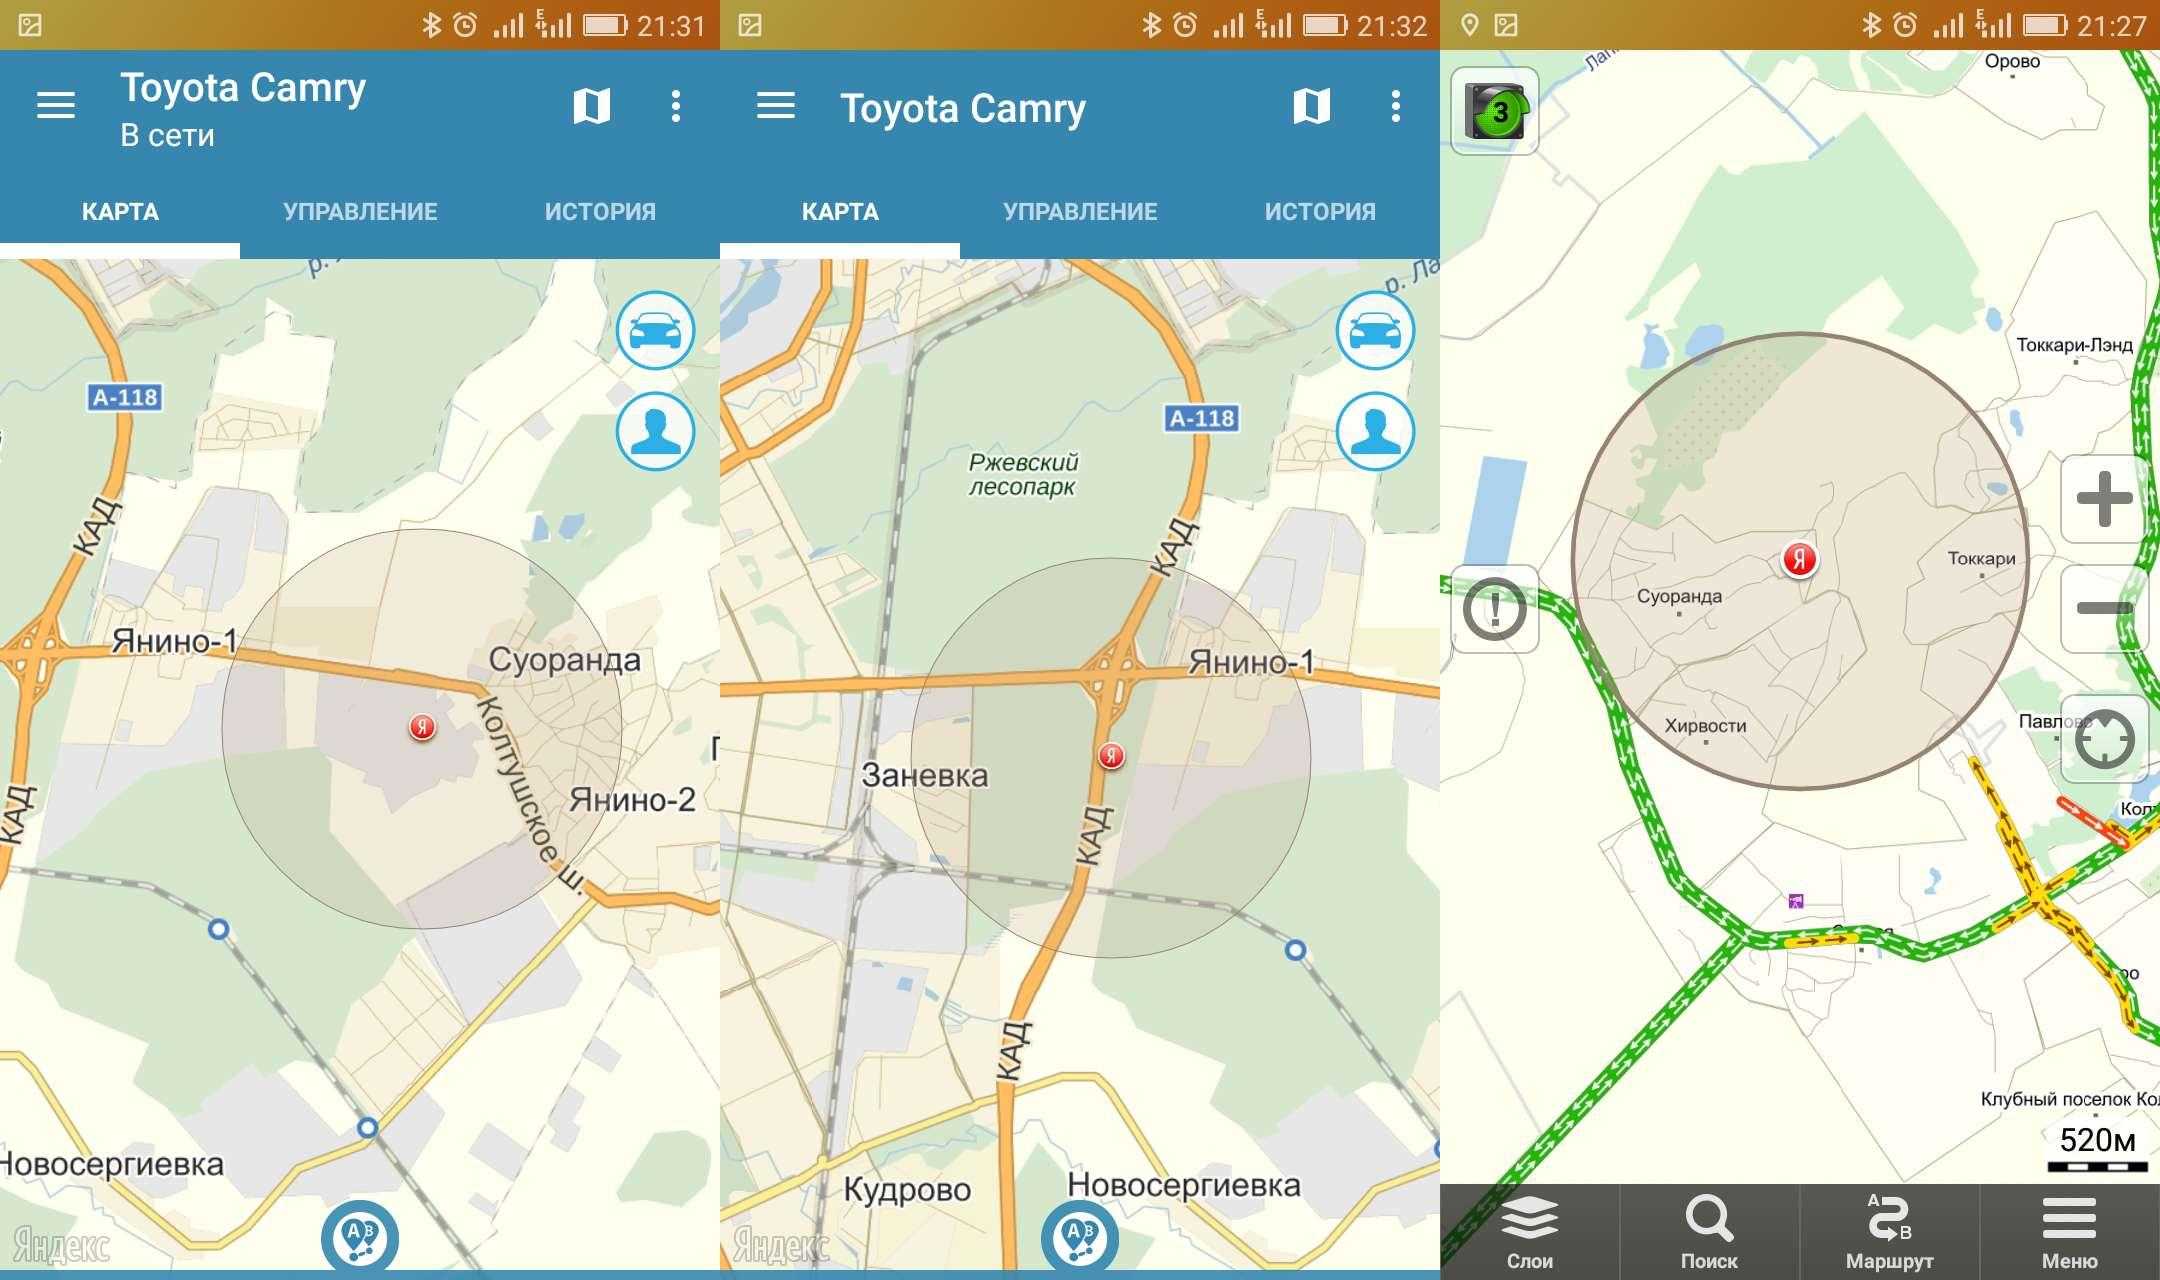This screenshot has width=2160, height=1280.
Task: Tap Кудрово label in middle map
Action: (x=907, y=1190)
